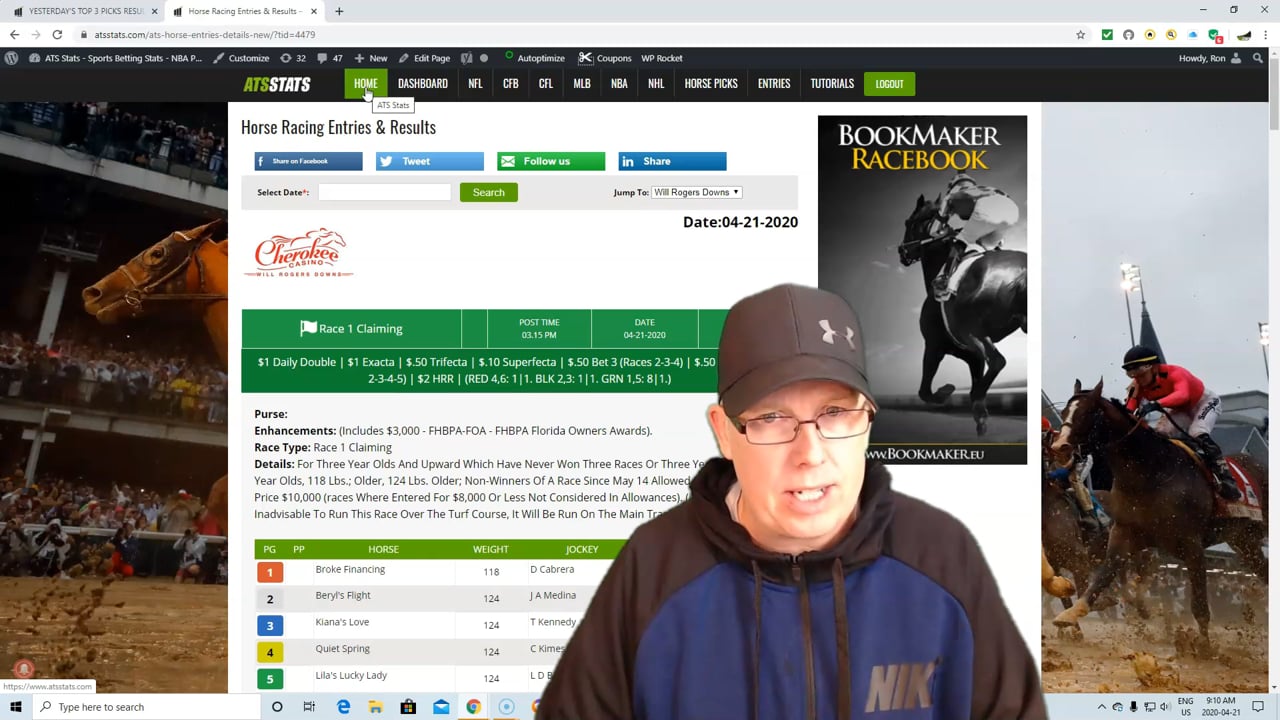Close the 'Yesterday's Top 3 Picks' tab
Screen dimensions: 1280x720
click(154, 11)
